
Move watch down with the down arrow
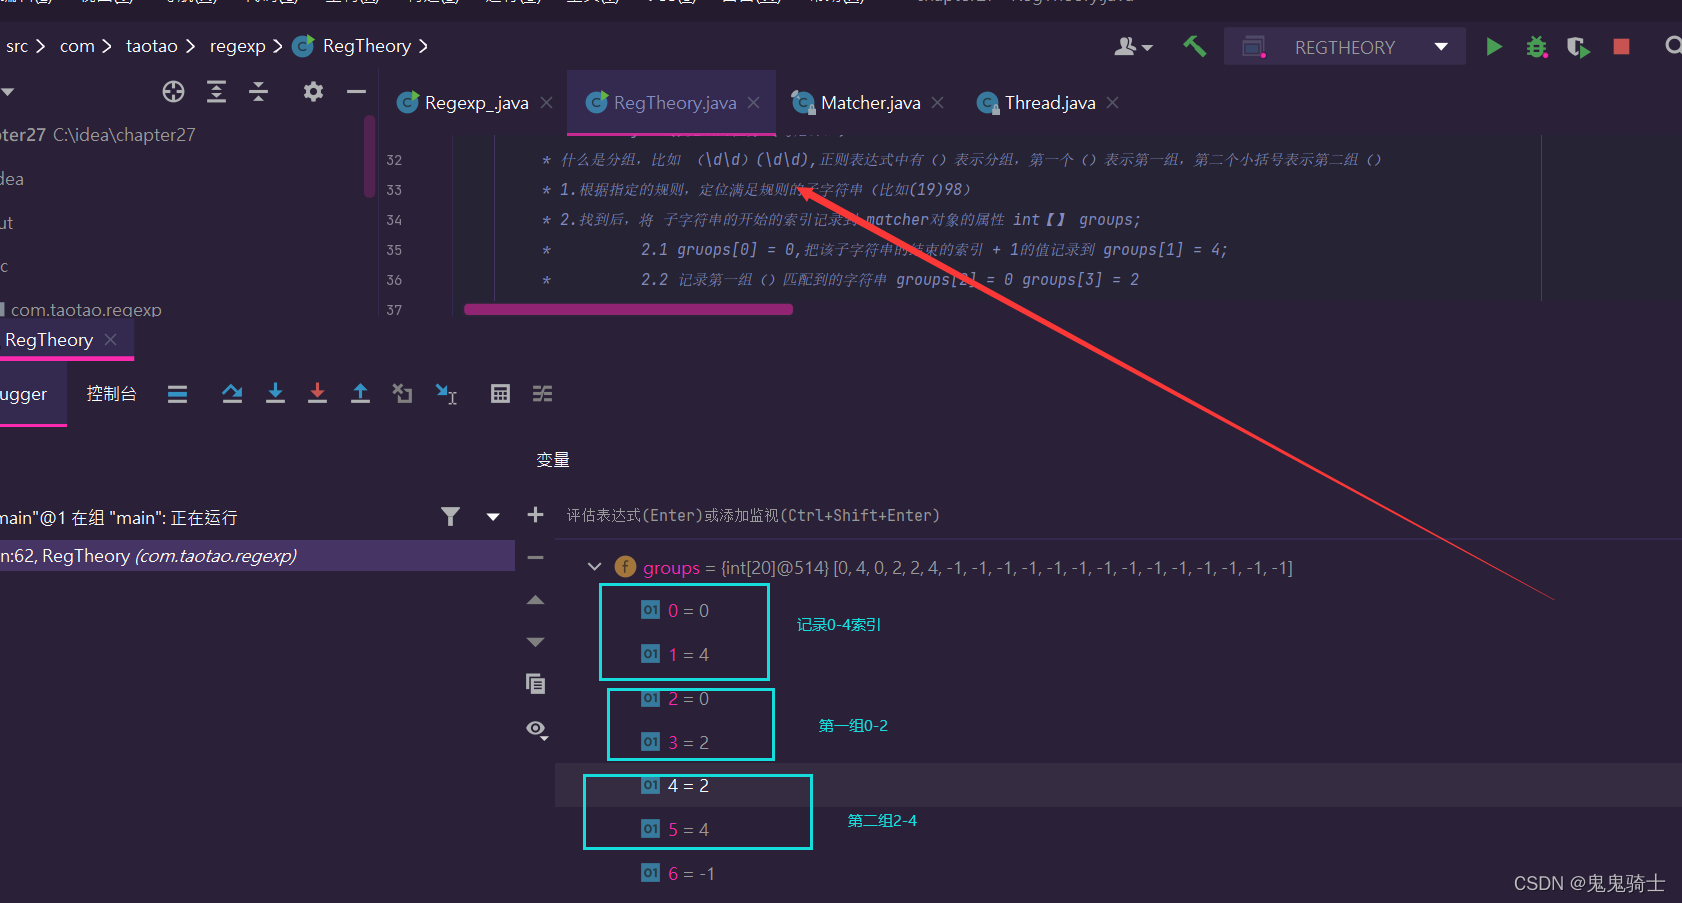pyautogui.click(x=535, y=642)
